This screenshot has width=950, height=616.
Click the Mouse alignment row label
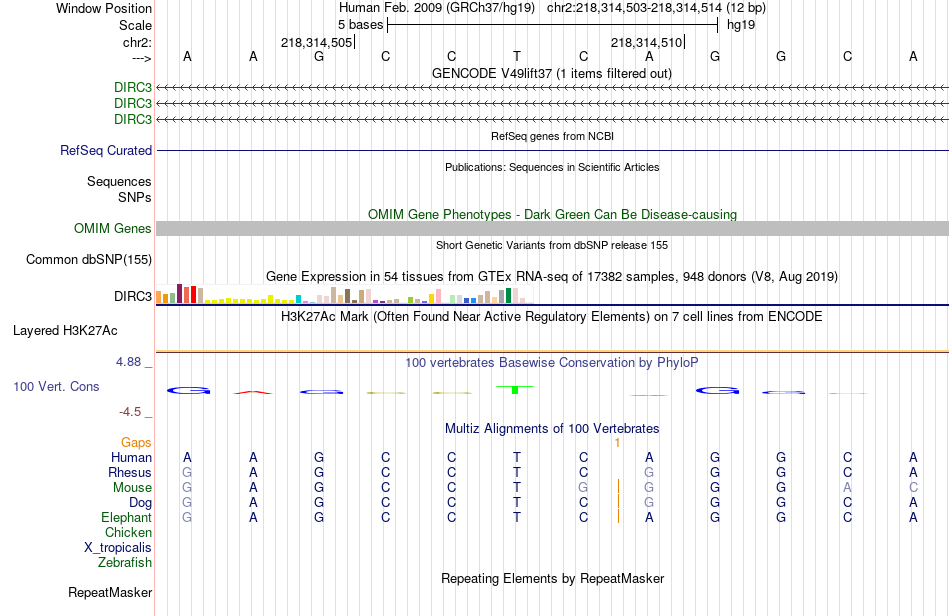pyautogui.click(x=132, y=488)
